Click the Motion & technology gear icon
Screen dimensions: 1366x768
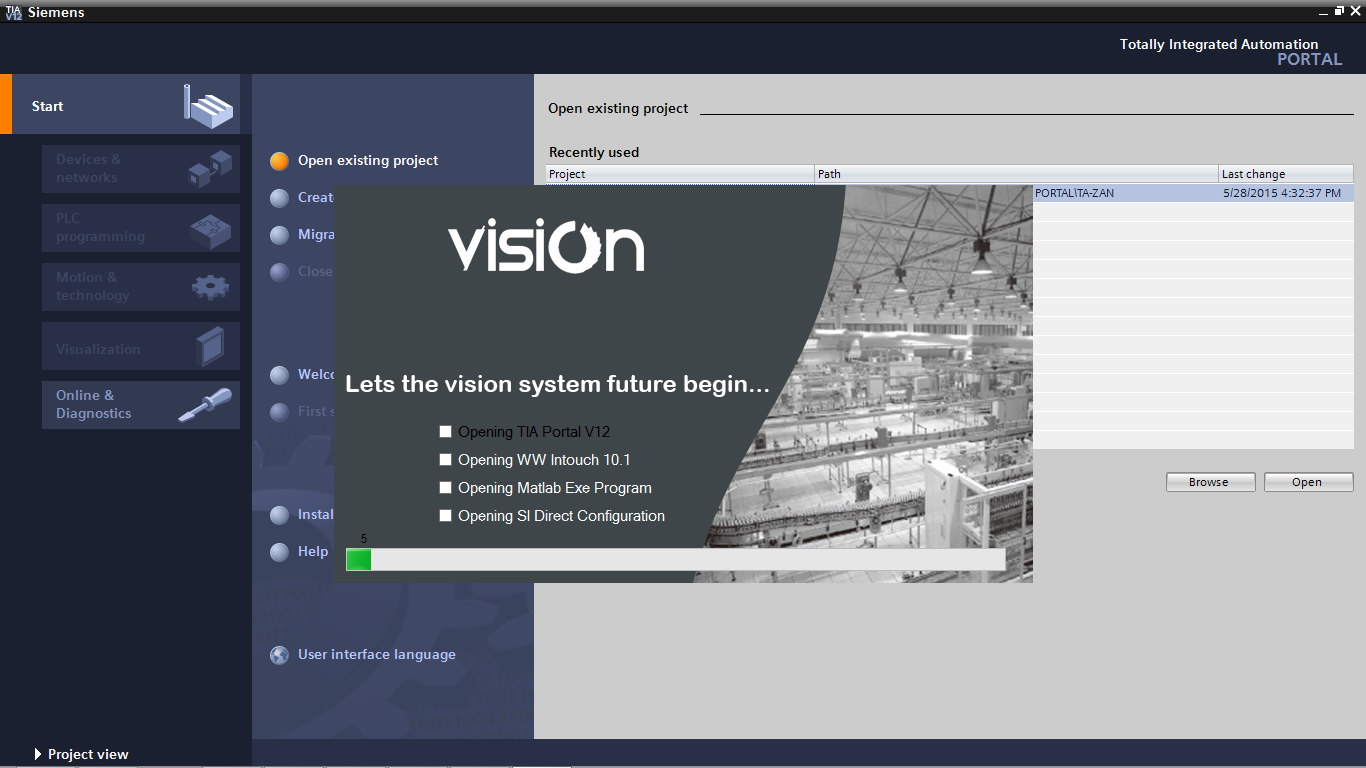tap(210, 287)
